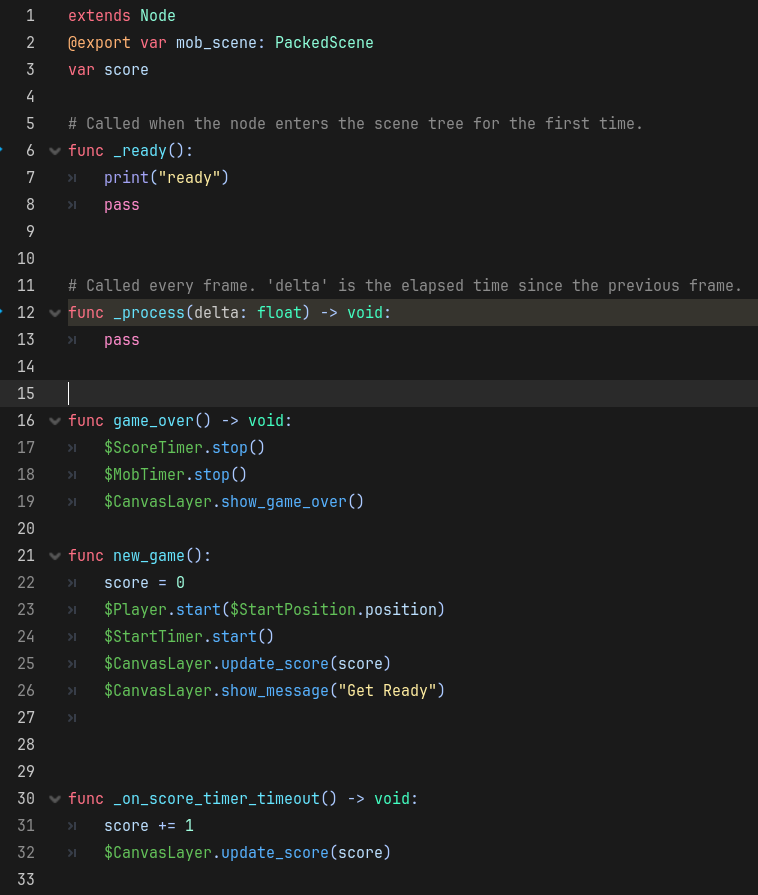Click line number 20 in the gutter
The width and height of the screenshot is (758, 895).
point(26,529)
